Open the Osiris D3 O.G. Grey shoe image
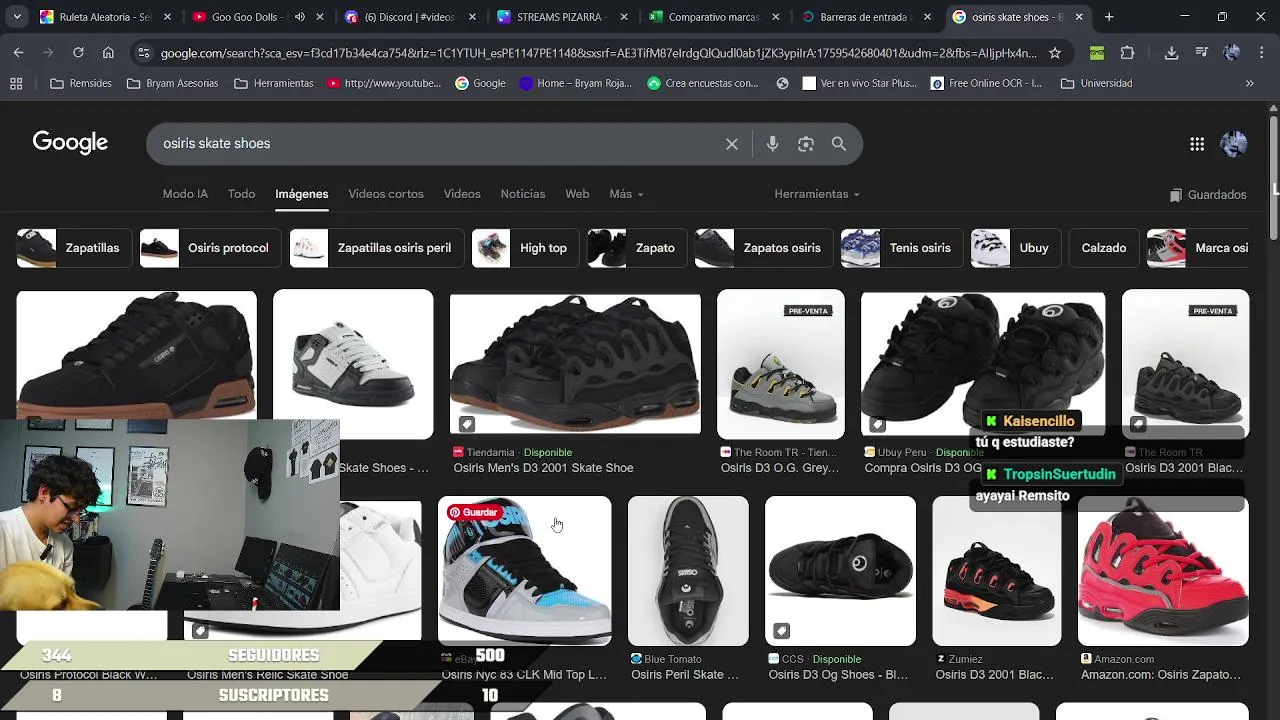Screen dimensions: 1280x720 pyautogui.click(x=781, y=364)
